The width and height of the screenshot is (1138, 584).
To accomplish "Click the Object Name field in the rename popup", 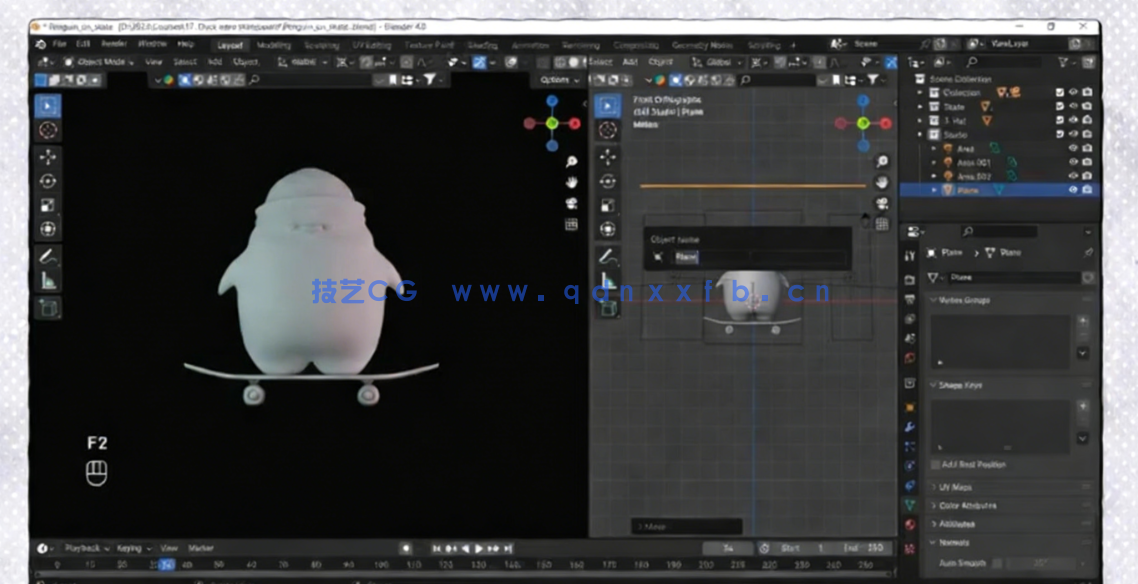I will coord(755,256).
